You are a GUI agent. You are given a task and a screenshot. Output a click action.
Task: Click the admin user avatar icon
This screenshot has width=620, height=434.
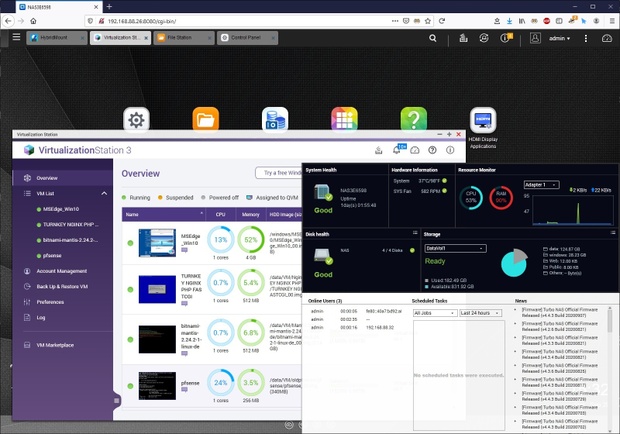point(535,38)
